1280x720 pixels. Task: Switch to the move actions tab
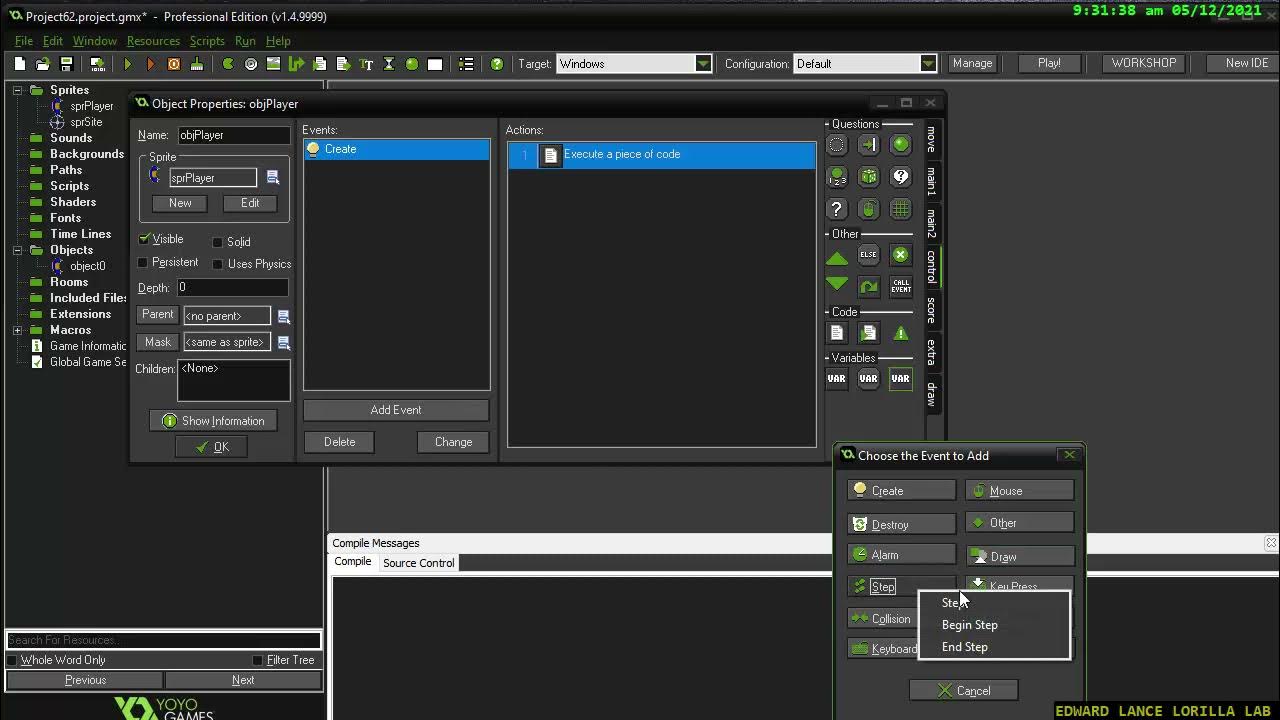click(931, 139)
